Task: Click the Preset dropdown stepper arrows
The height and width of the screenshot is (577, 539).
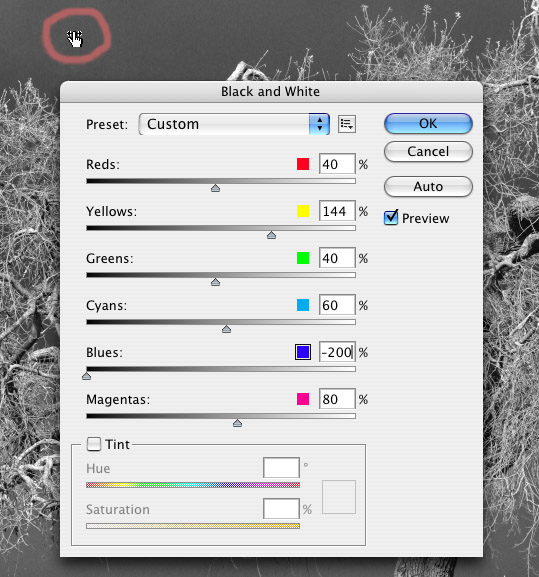Action: coord(319,124)
